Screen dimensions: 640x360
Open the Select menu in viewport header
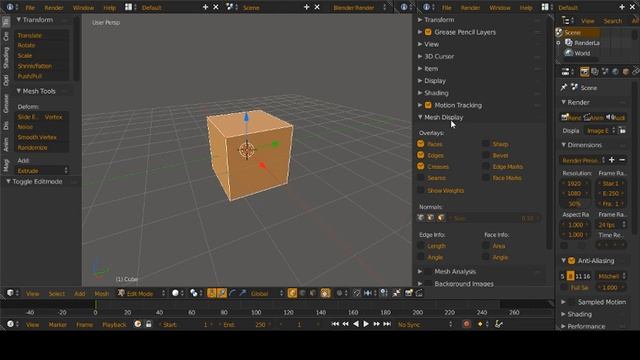click(x=57, y=293)
